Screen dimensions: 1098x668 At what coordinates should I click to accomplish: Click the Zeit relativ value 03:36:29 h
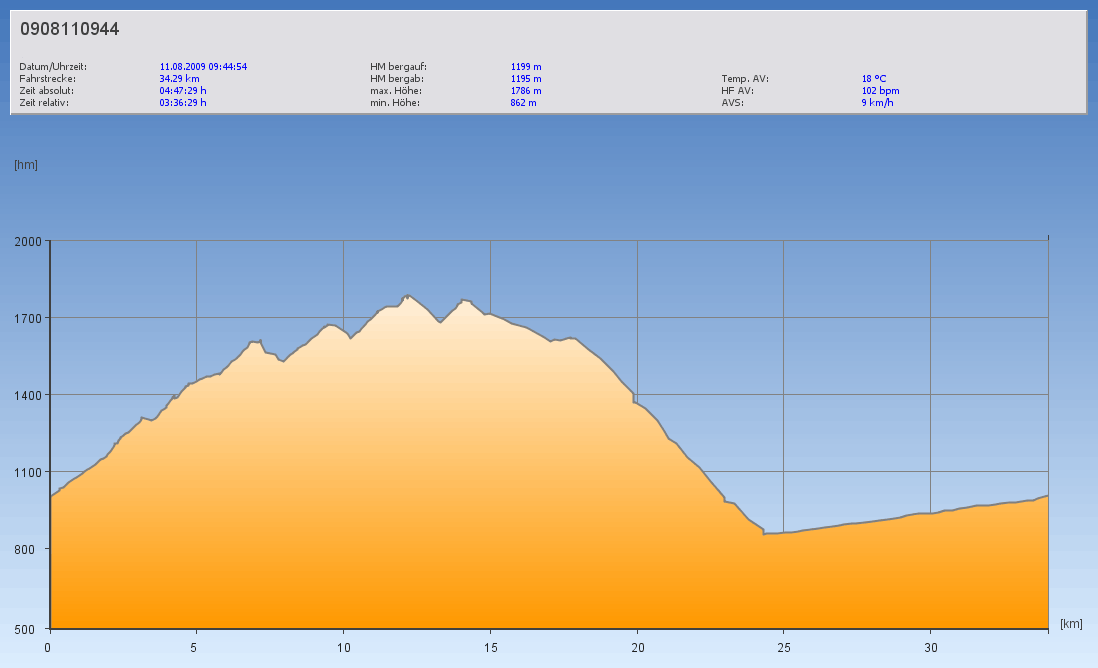click(183, 103)
